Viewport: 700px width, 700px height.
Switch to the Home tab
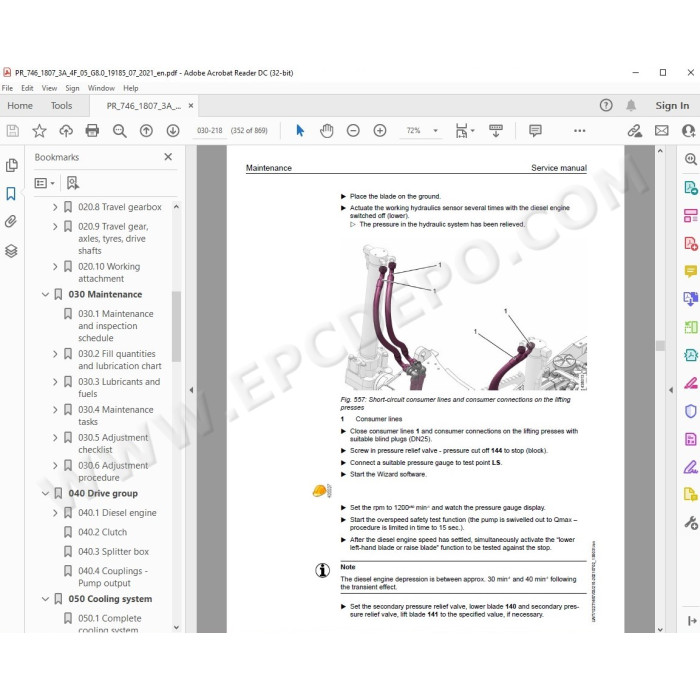(20, 106)
